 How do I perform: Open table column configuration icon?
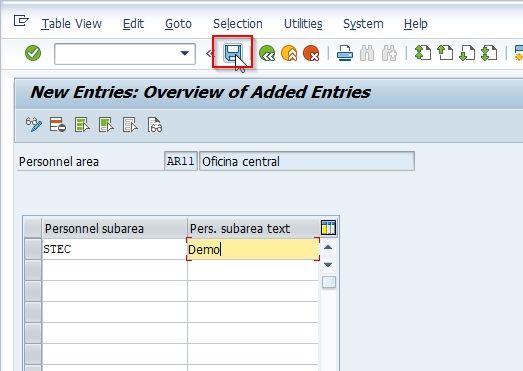coord(328,228)
